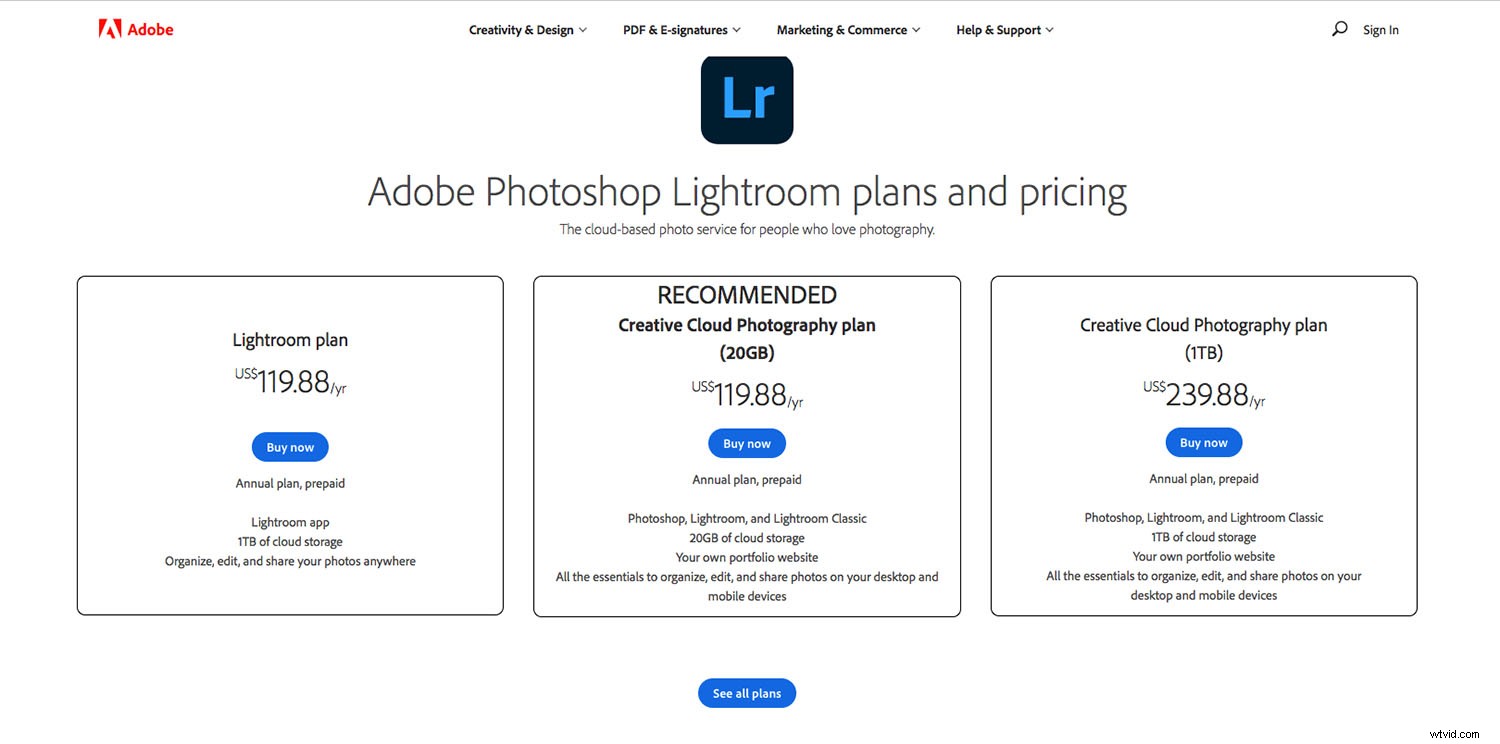Click the Lightroom Lr app icon
1500x744 pixels.
pos(747,99)
